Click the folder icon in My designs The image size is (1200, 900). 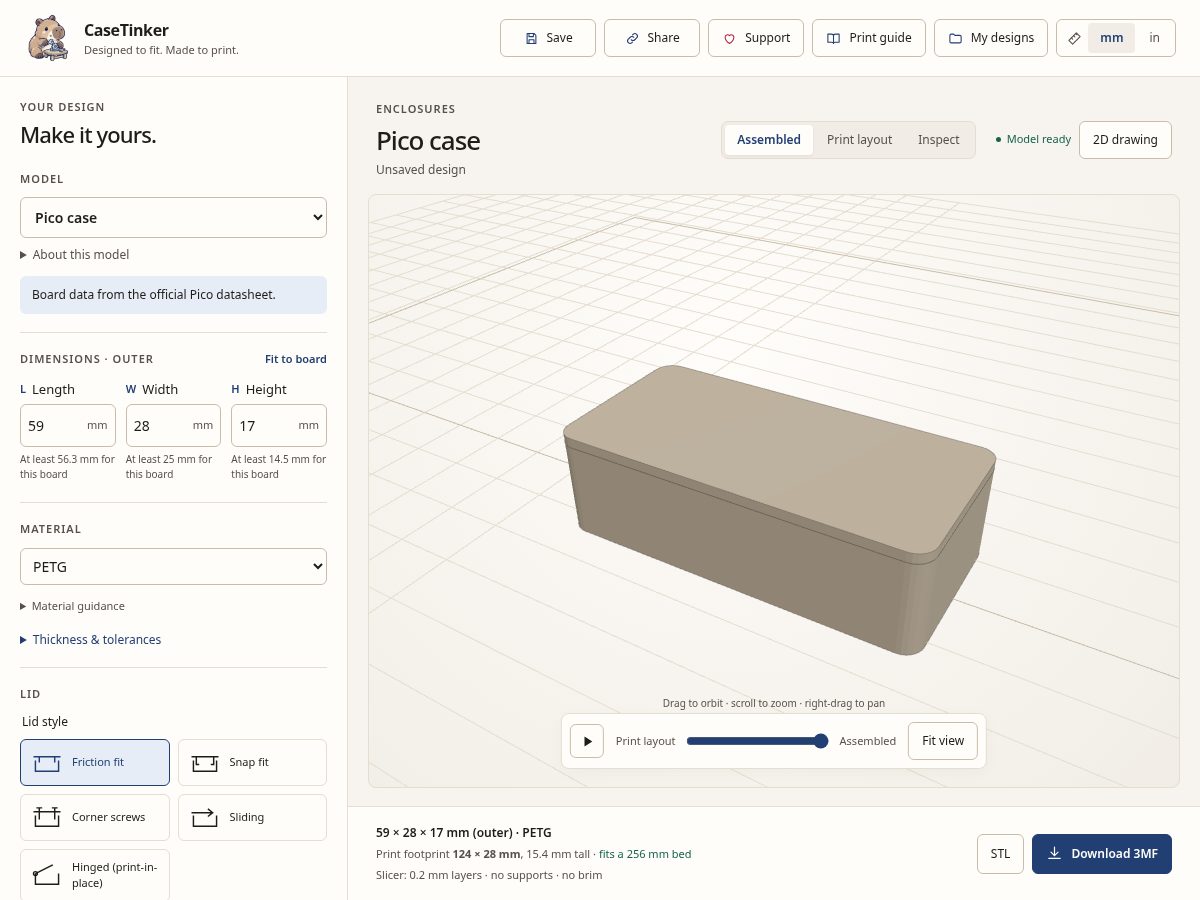(955, 38)
